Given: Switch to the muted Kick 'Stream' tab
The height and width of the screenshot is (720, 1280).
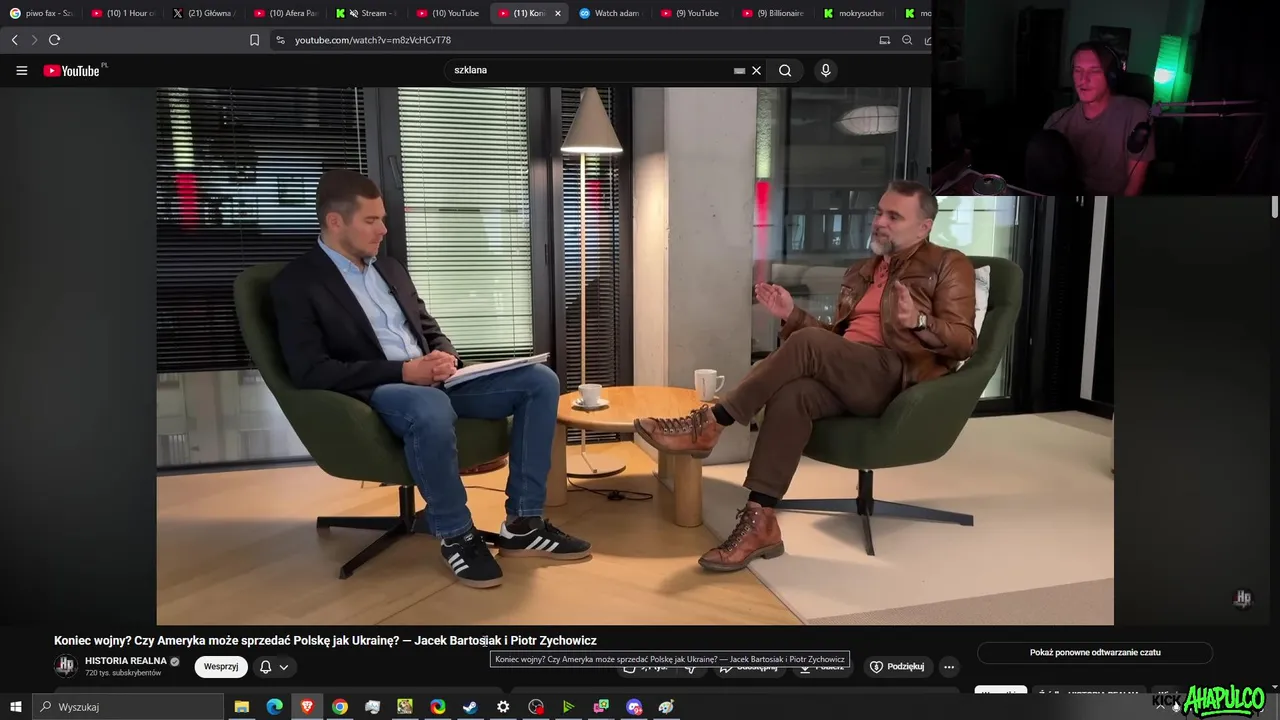Looking at the screenshot, I should coord(368,13).
